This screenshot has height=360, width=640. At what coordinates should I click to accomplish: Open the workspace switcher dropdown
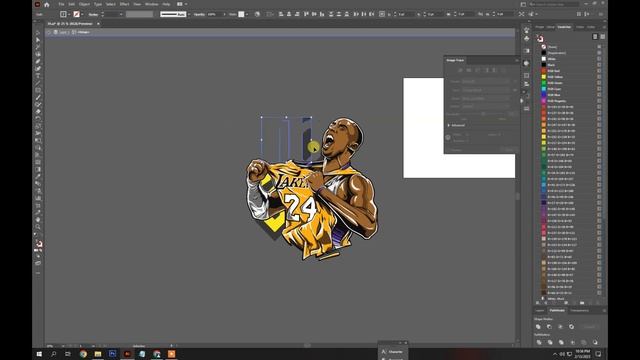(523, 4)
